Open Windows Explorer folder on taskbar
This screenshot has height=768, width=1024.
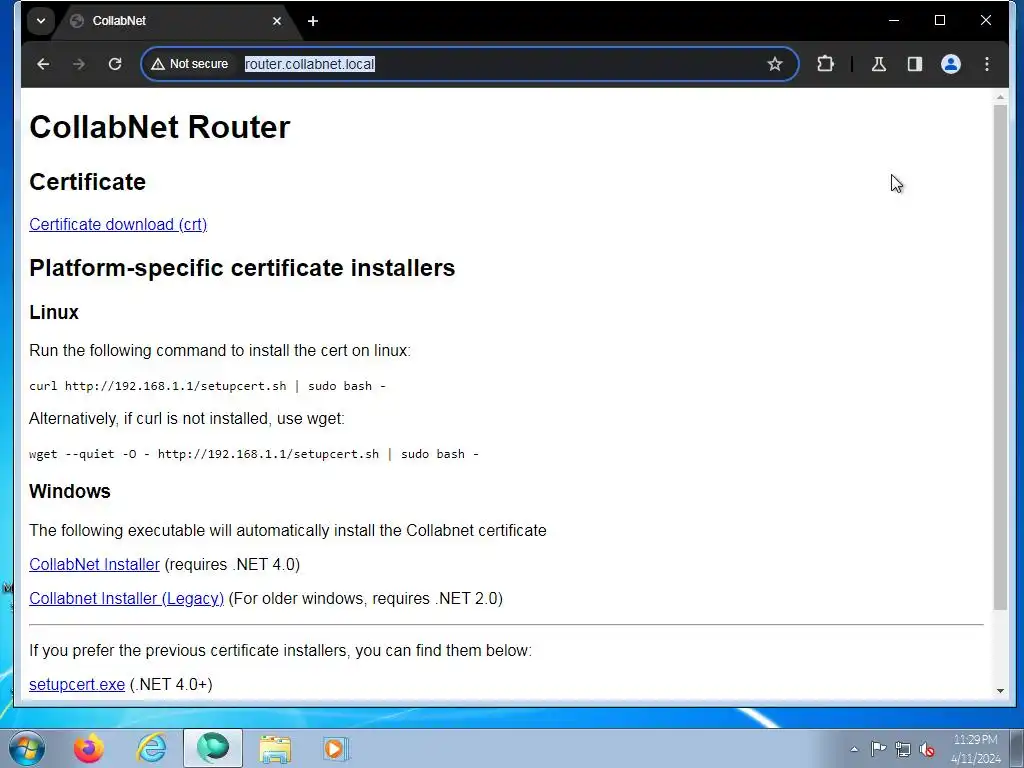276,748
